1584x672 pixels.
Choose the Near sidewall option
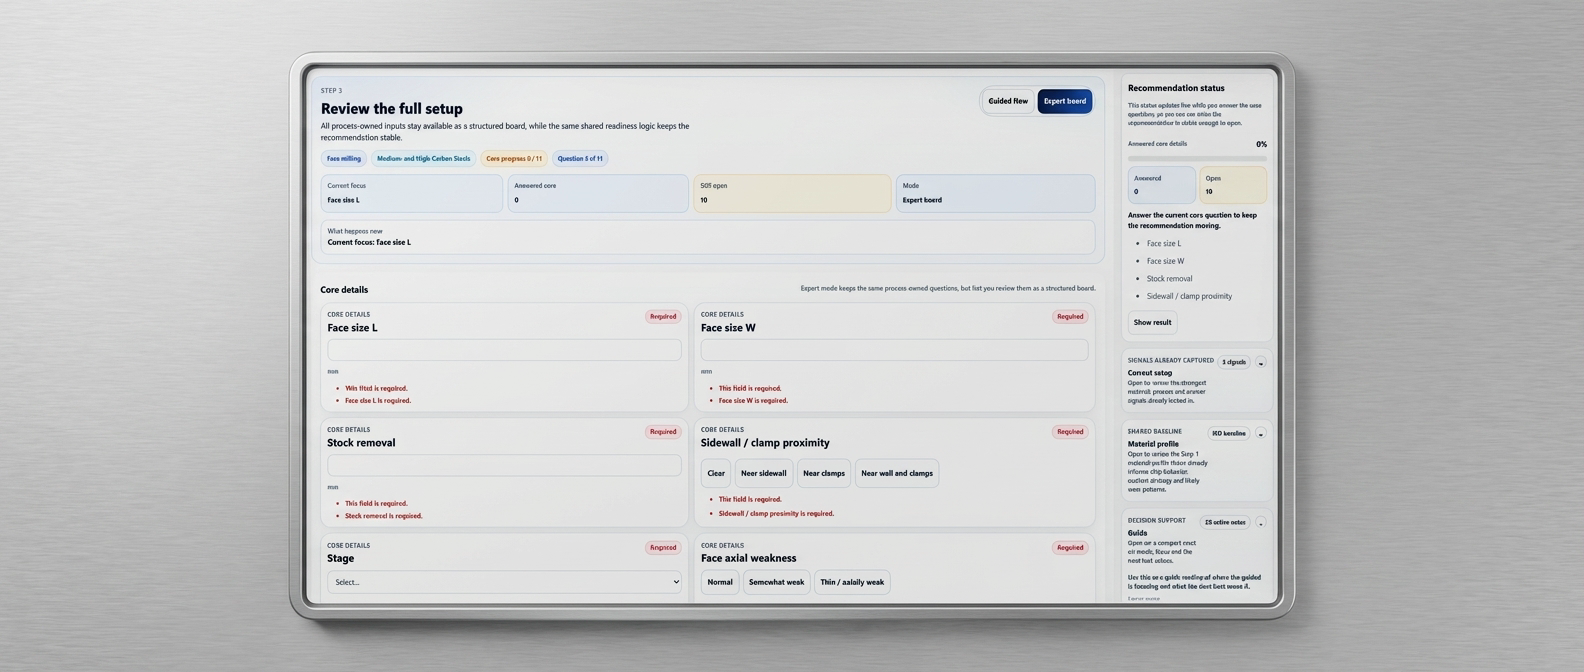764,473
